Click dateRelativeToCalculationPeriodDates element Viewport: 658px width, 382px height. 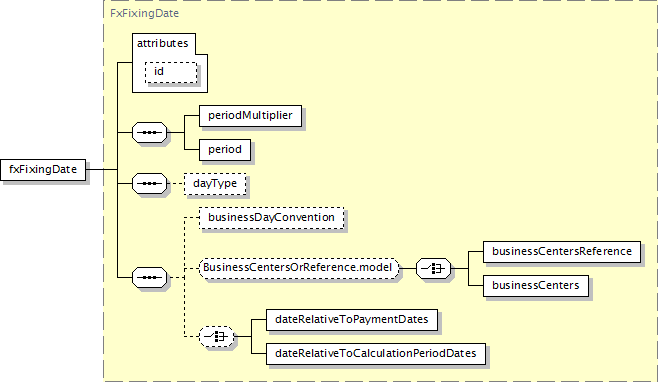point(376,354)
